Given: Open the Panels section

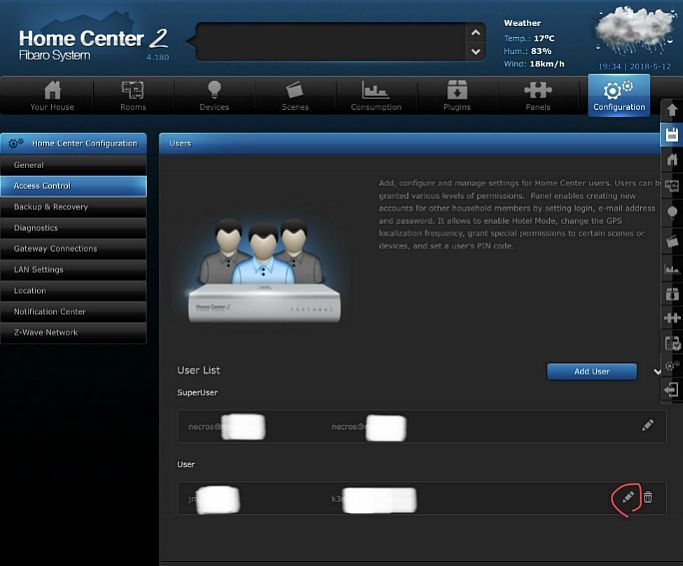Looking at the screenshot, I should (x=538, y=96).
